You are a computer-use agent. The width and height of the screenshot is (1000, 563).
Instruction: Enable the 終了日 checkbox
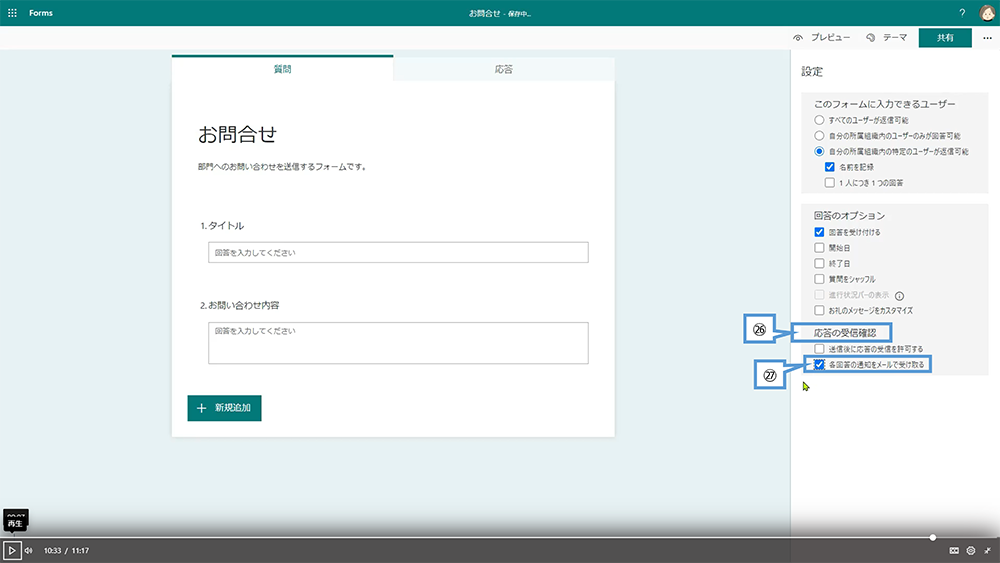pyautogui.click(x=820, y=263)
